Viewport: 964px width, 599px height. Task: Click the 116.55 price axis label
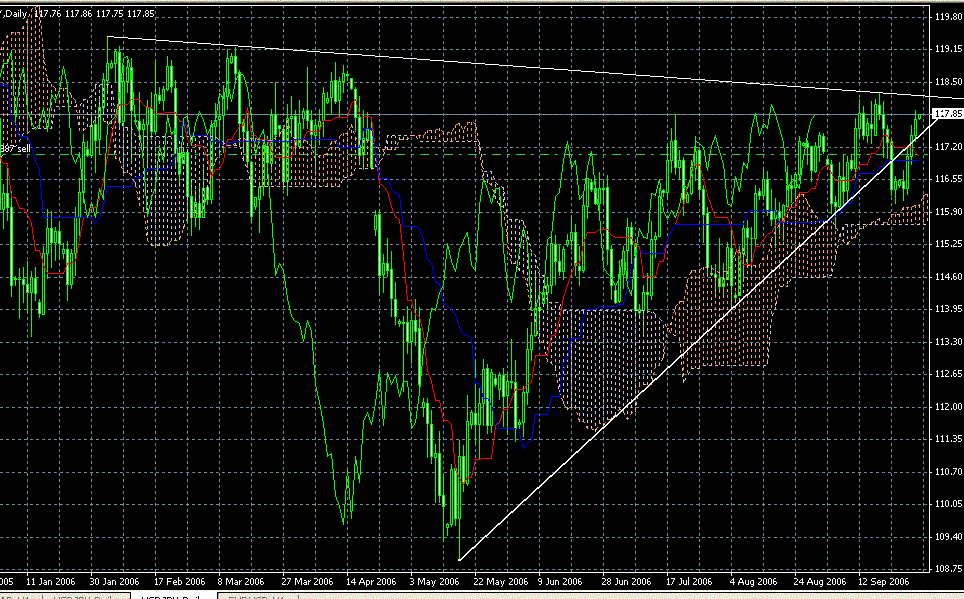point(948,179)
